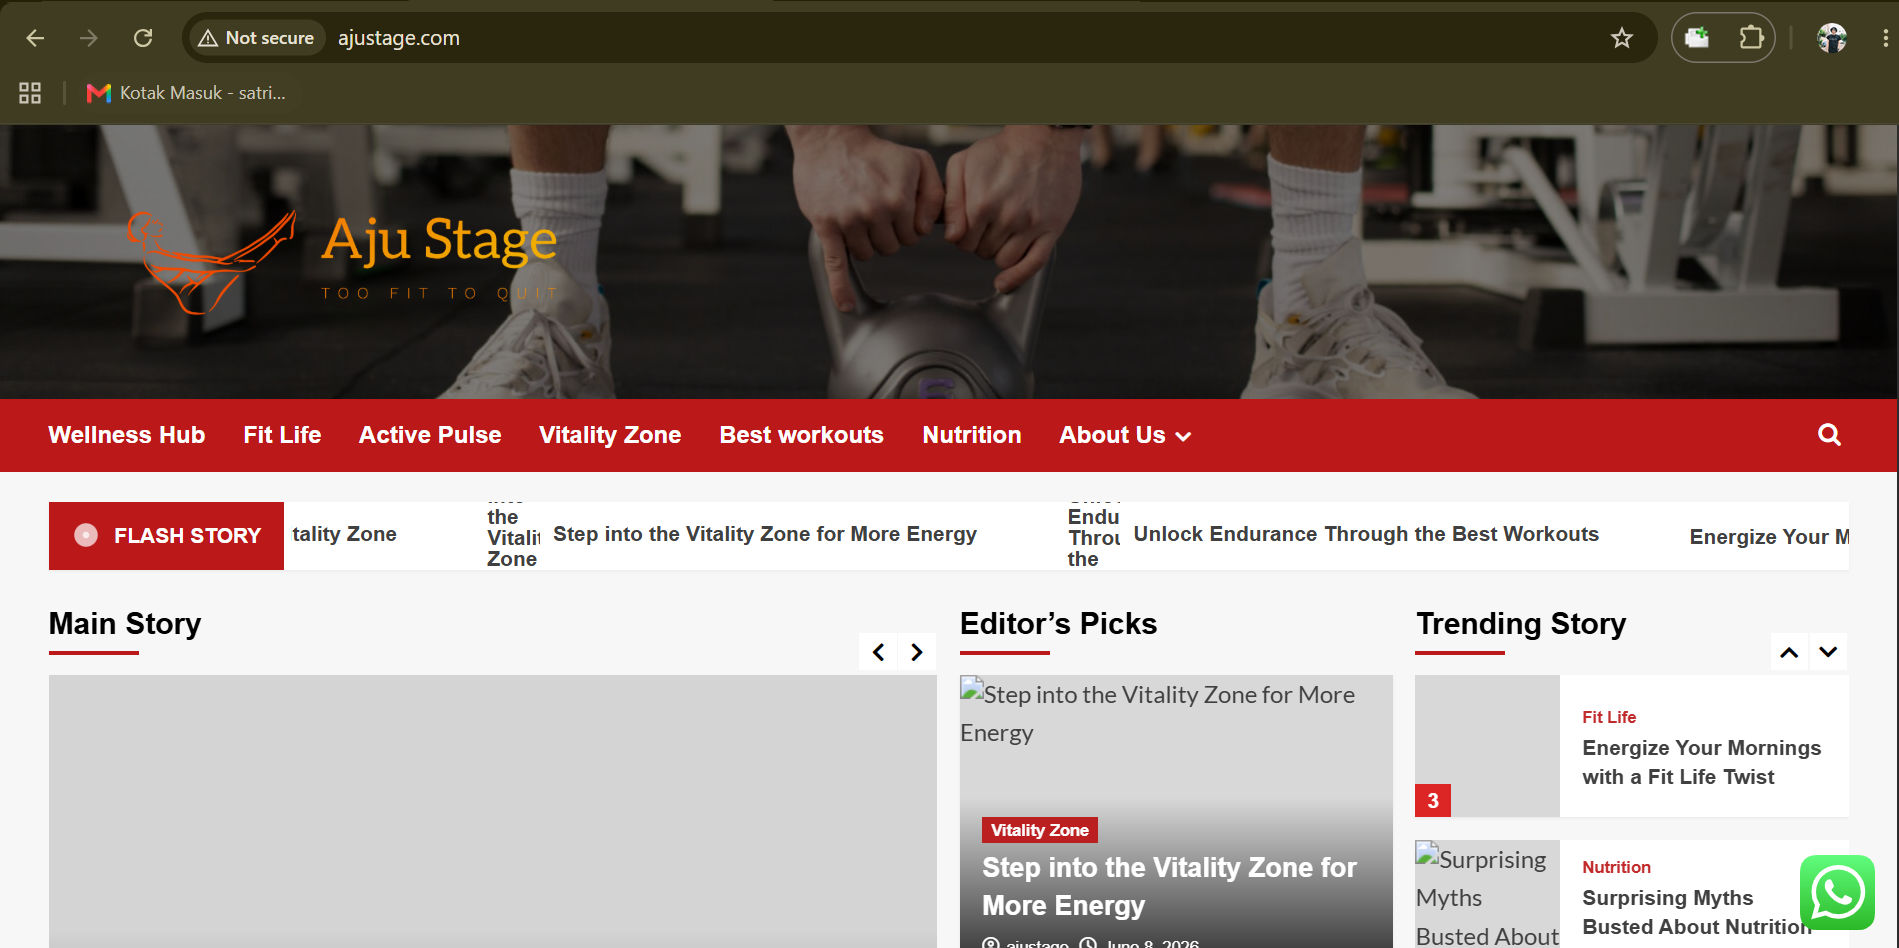Go to the Nutrition section

tap(972, 435)
